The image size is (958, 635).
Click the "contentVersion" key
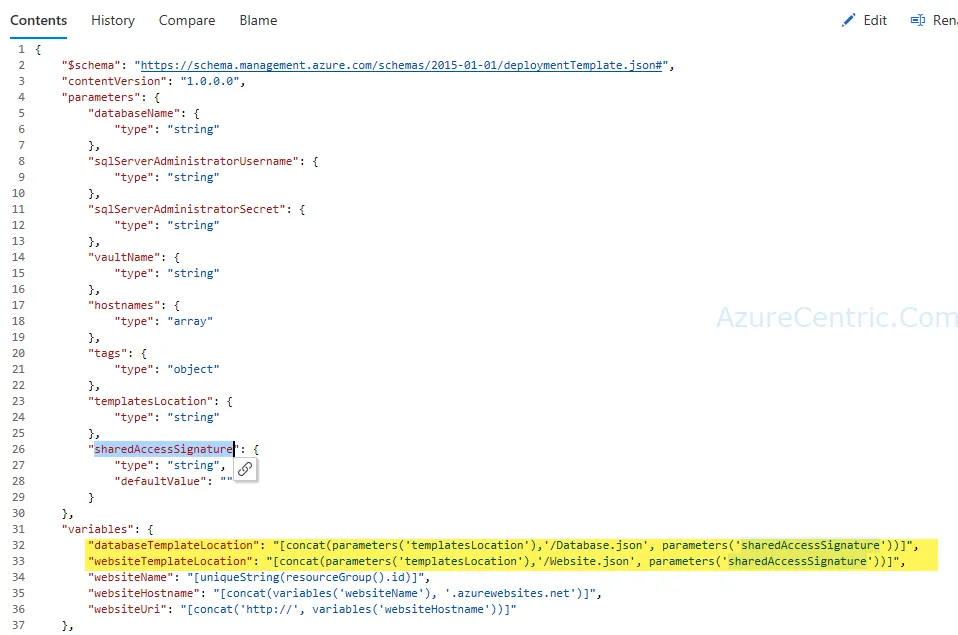(114, 81)
